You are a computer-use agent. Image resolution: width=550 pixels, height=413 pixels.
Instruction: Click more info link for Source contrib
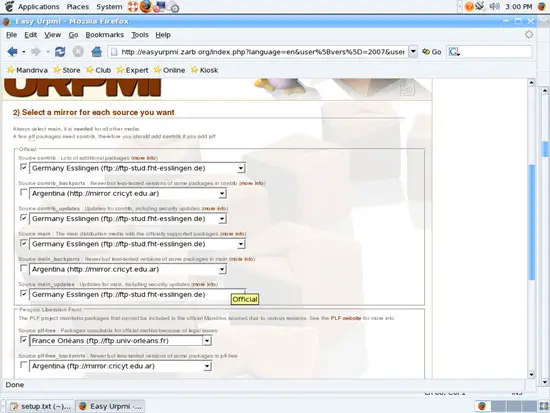[144, 158]
